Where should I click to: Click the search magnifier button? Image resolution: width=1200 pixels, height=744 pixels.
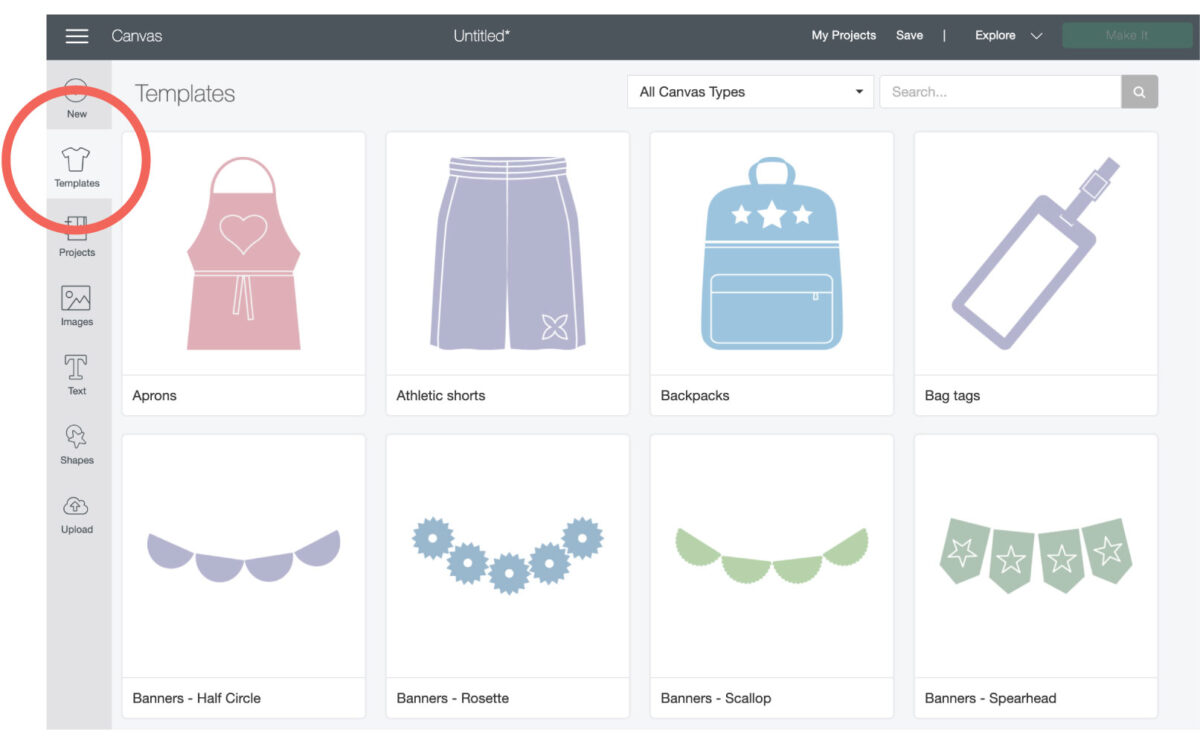(x=1140, y=92)
